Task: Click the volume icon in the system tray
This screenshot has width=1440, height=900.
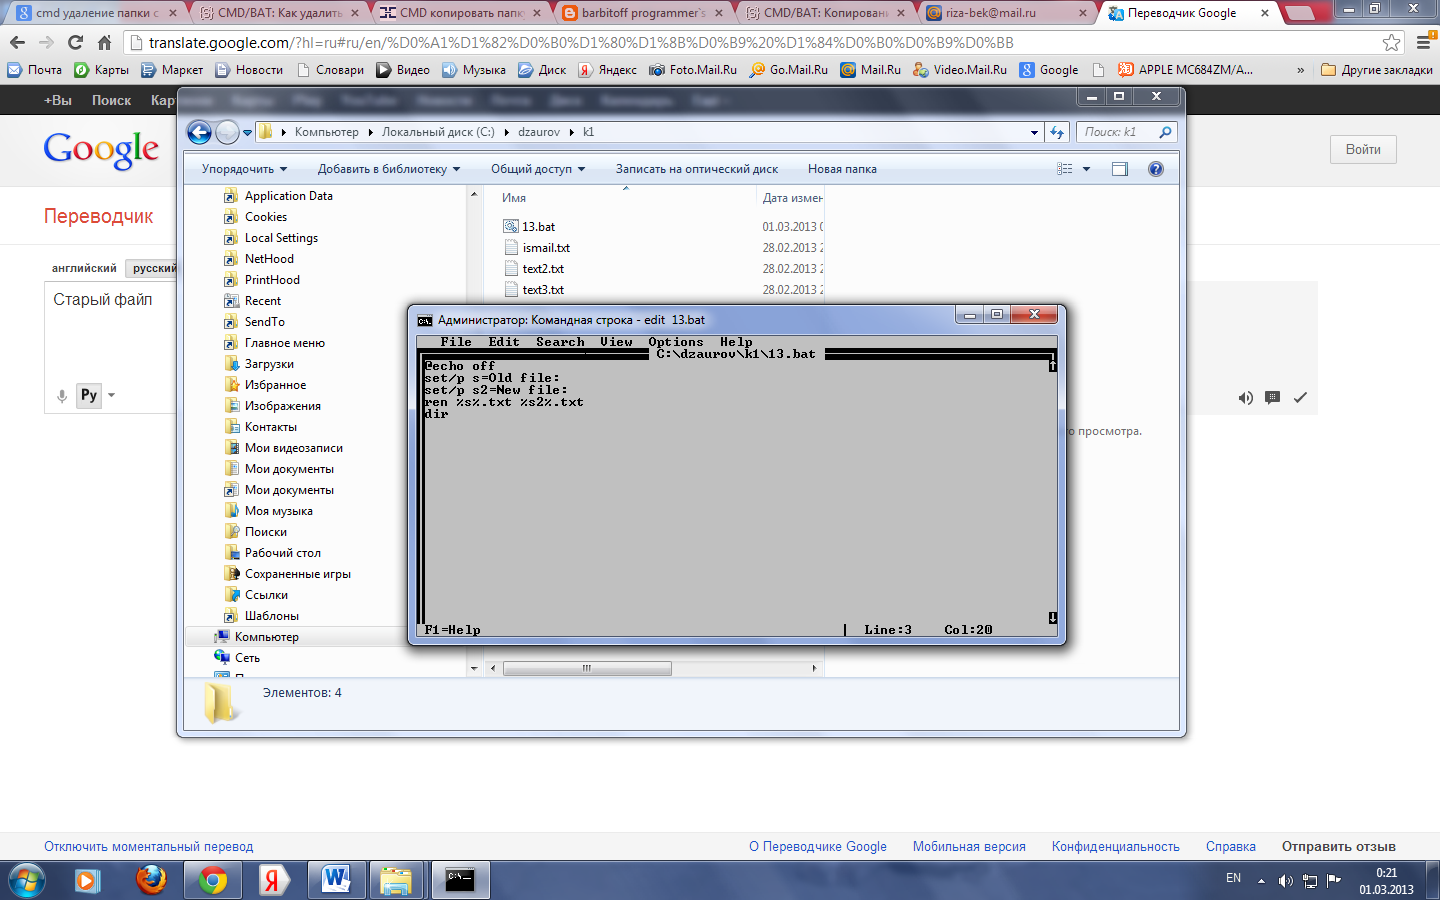Action: pyautogui.click(x=1286, y=881)
